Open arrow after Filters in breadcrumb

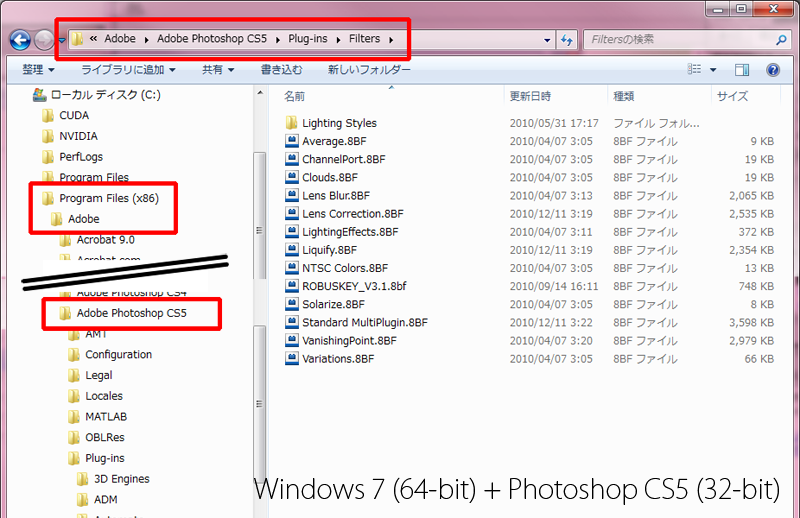[x=391, y=39]
